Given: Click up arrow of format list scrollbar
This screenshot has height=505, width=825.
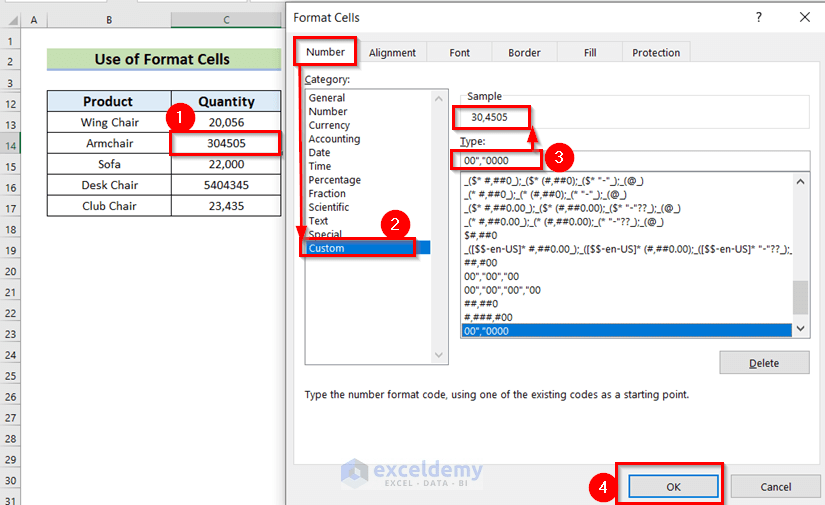Looking at the screenshot, I should tap(800, 182).
